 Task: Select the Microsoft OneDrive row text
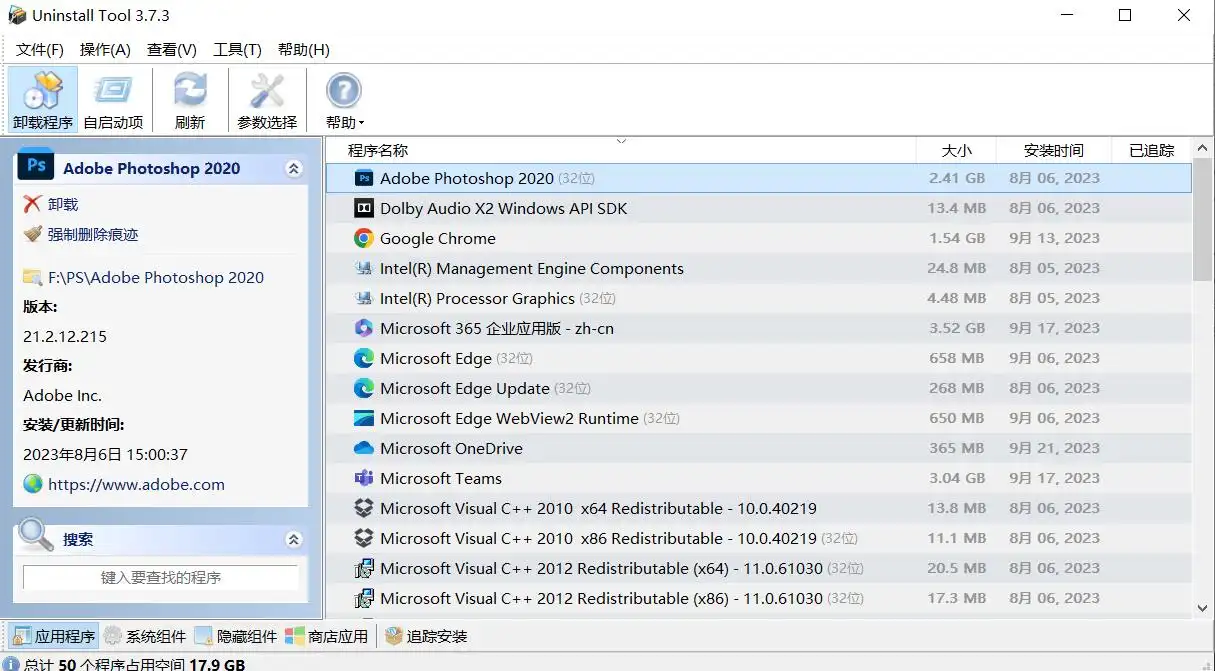click(451, 448)
